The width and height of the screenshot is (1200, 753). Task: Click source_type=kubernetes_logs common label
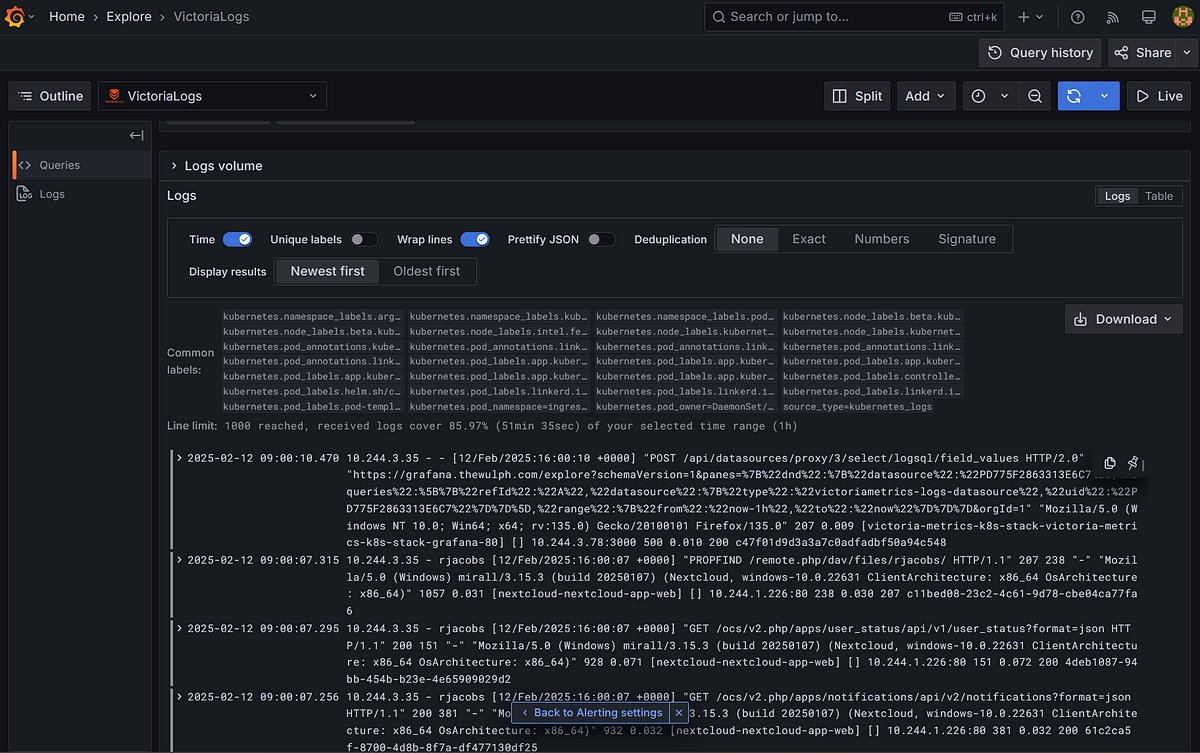[x=857, y=407]
